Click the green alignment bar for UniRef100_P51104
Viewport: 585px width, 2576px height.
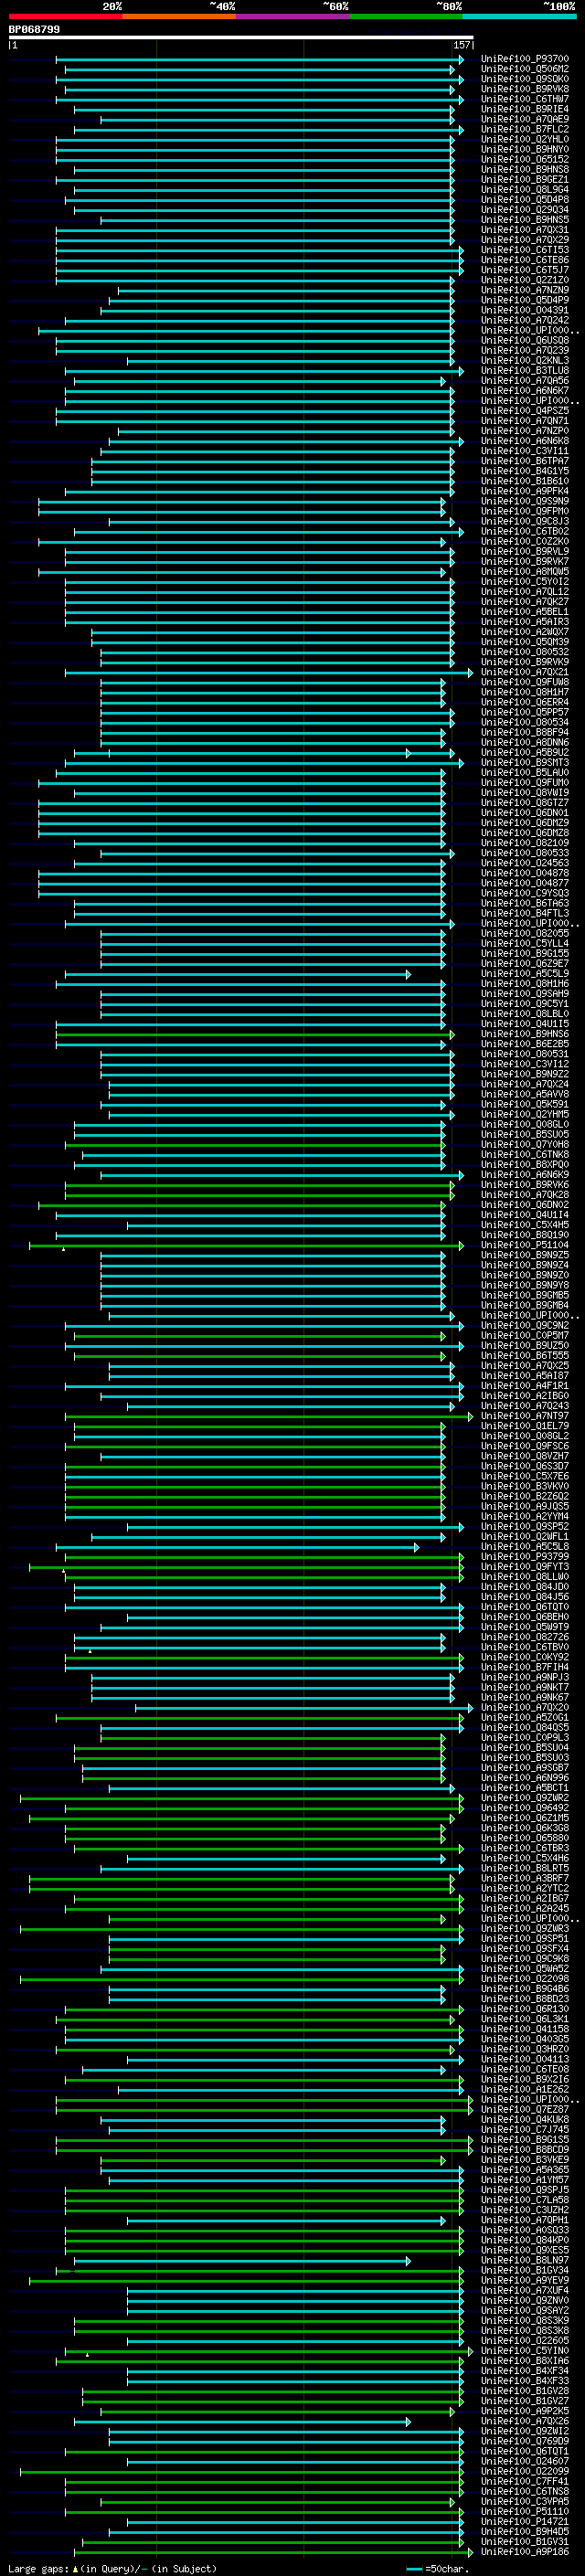246,1246
